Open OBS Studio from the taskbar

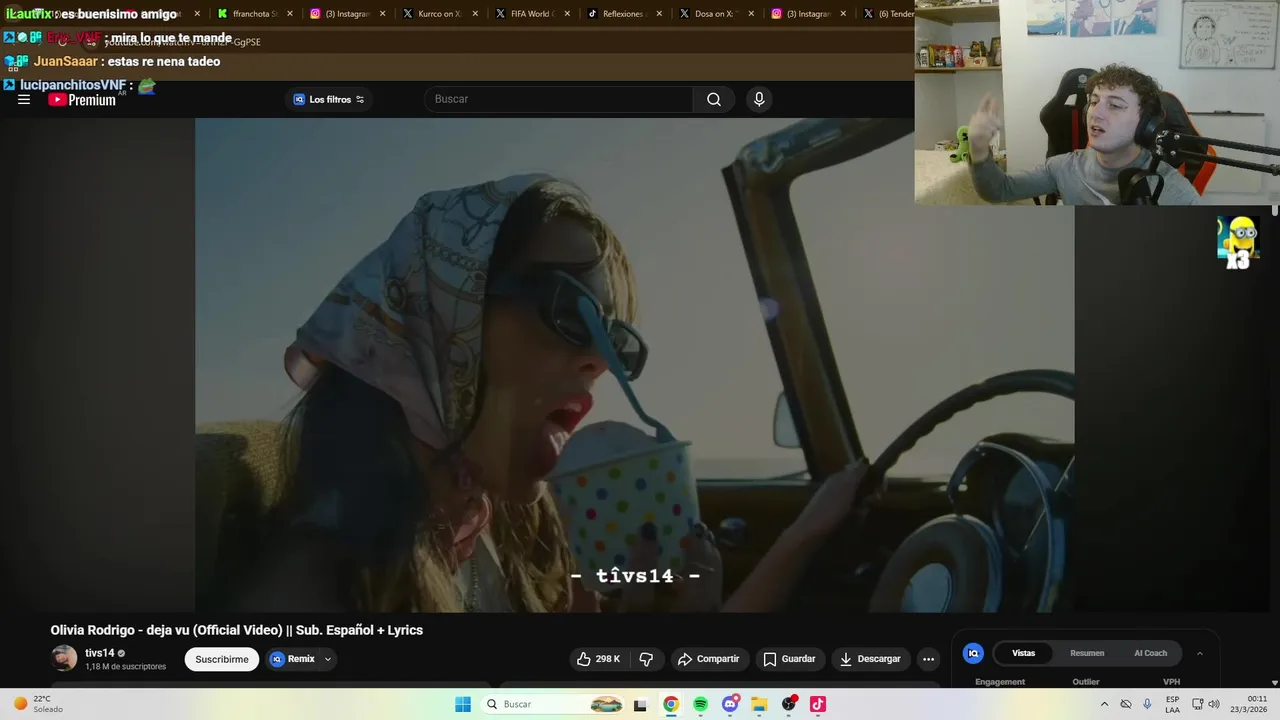point(789,704)
